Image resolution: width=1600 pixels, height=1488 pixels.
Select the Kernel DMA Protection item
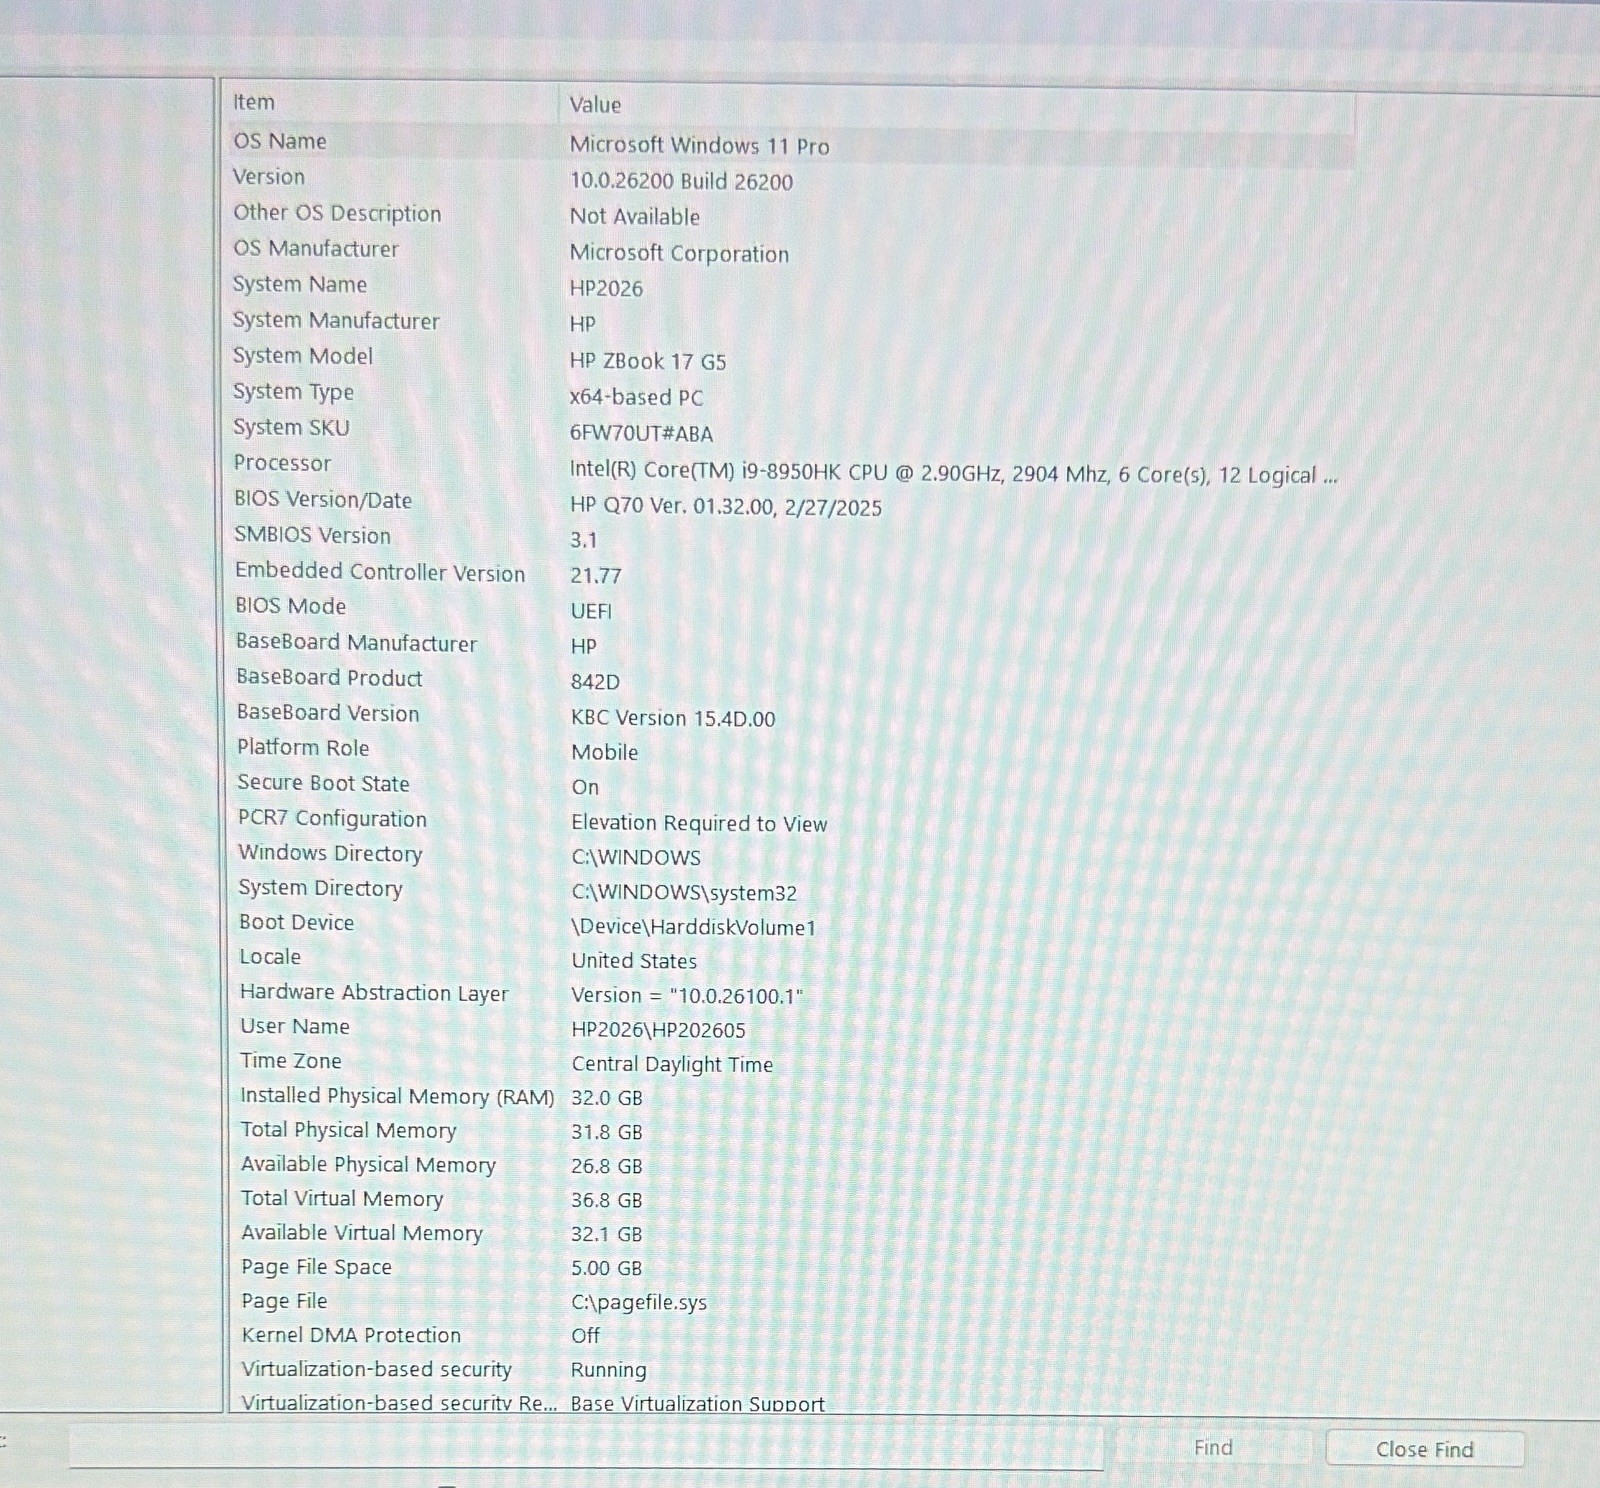click(x=351, y=1335)
